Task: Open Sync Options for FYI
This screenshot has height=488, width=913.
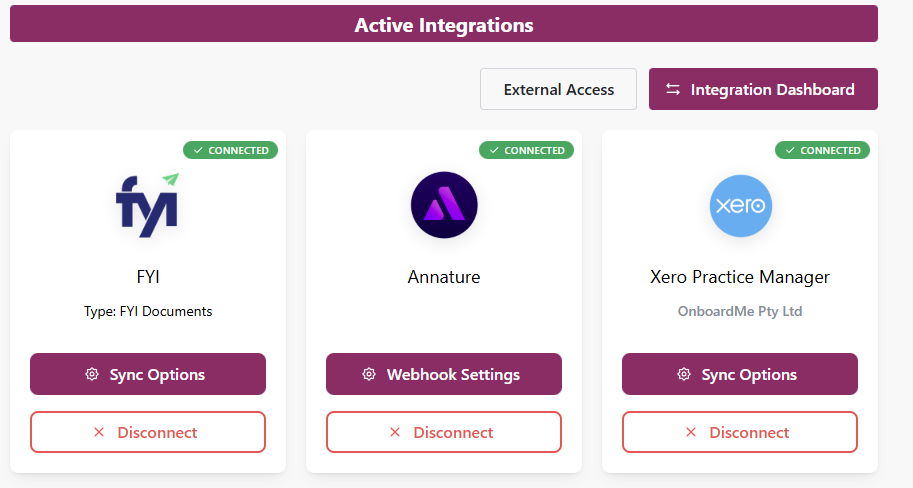Action: pyautogui.click(x=148, y=374)
